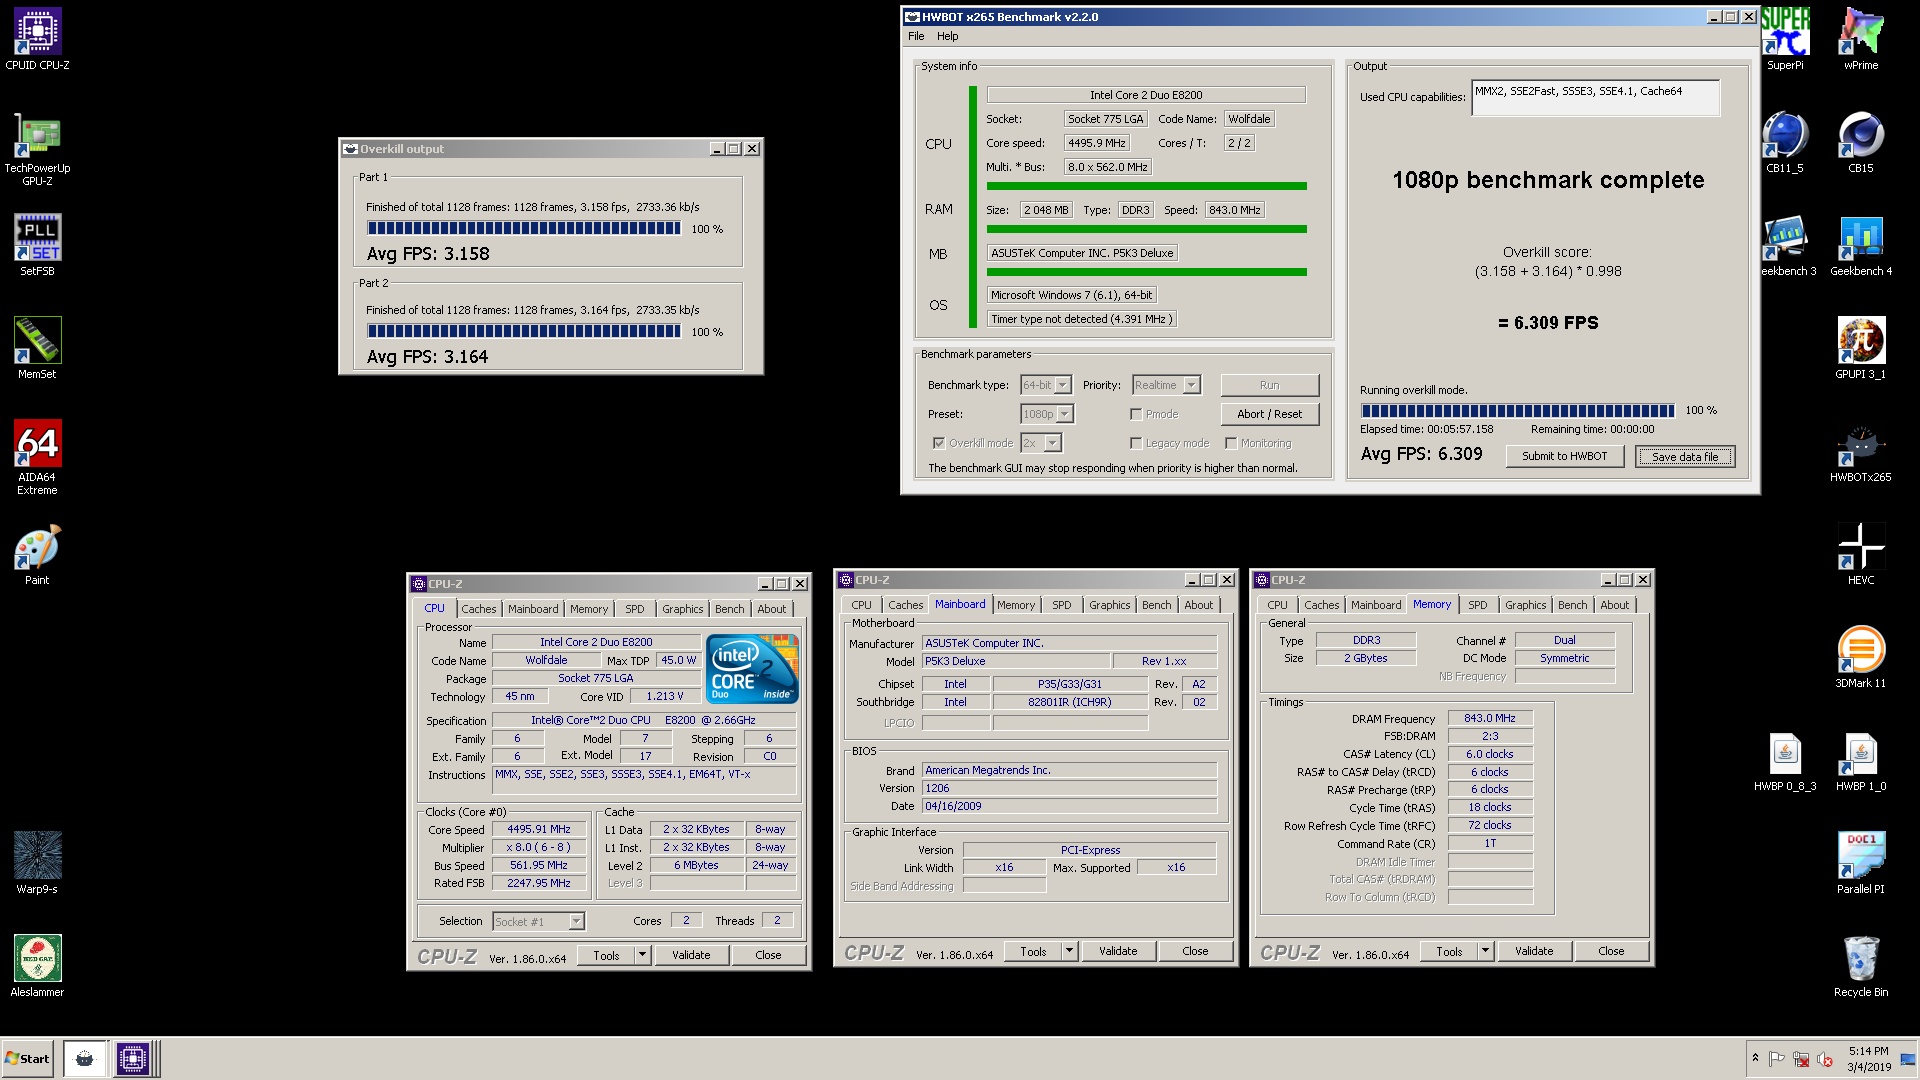Open SuperPi desktop shortcut
The width and height of the screenshot is (1920, 1080).
1785,40
